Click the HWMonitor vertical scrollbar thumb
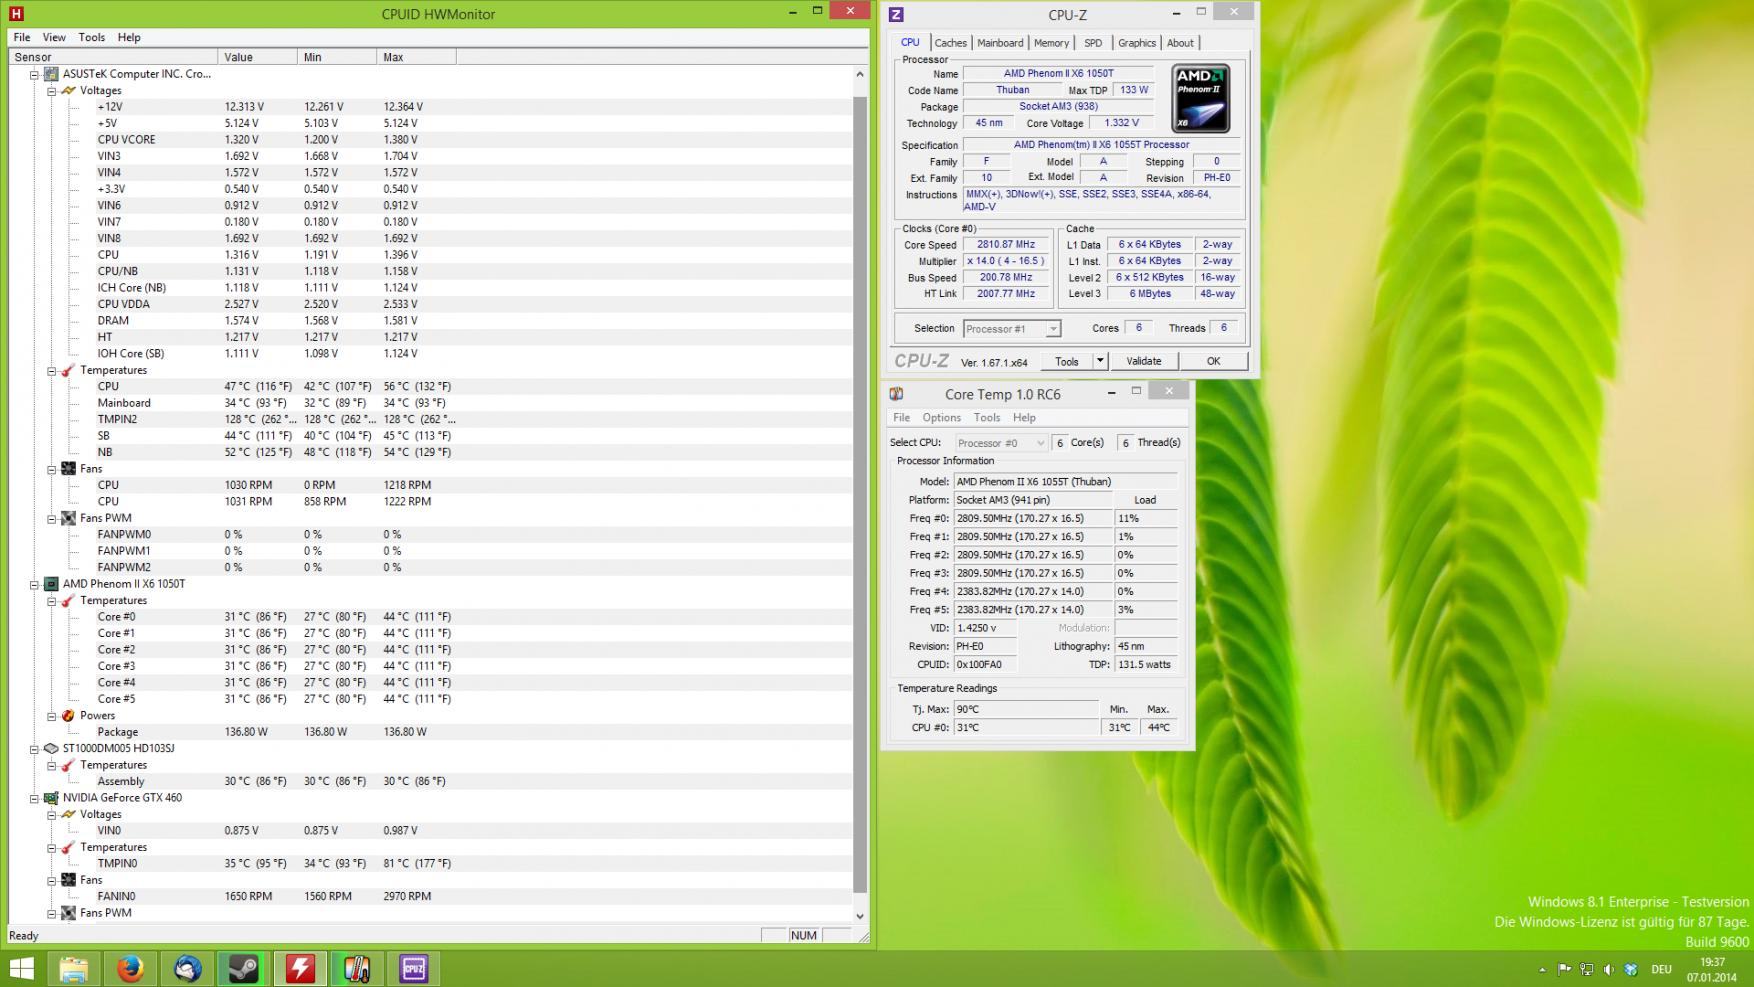 [x=860, y=495]
